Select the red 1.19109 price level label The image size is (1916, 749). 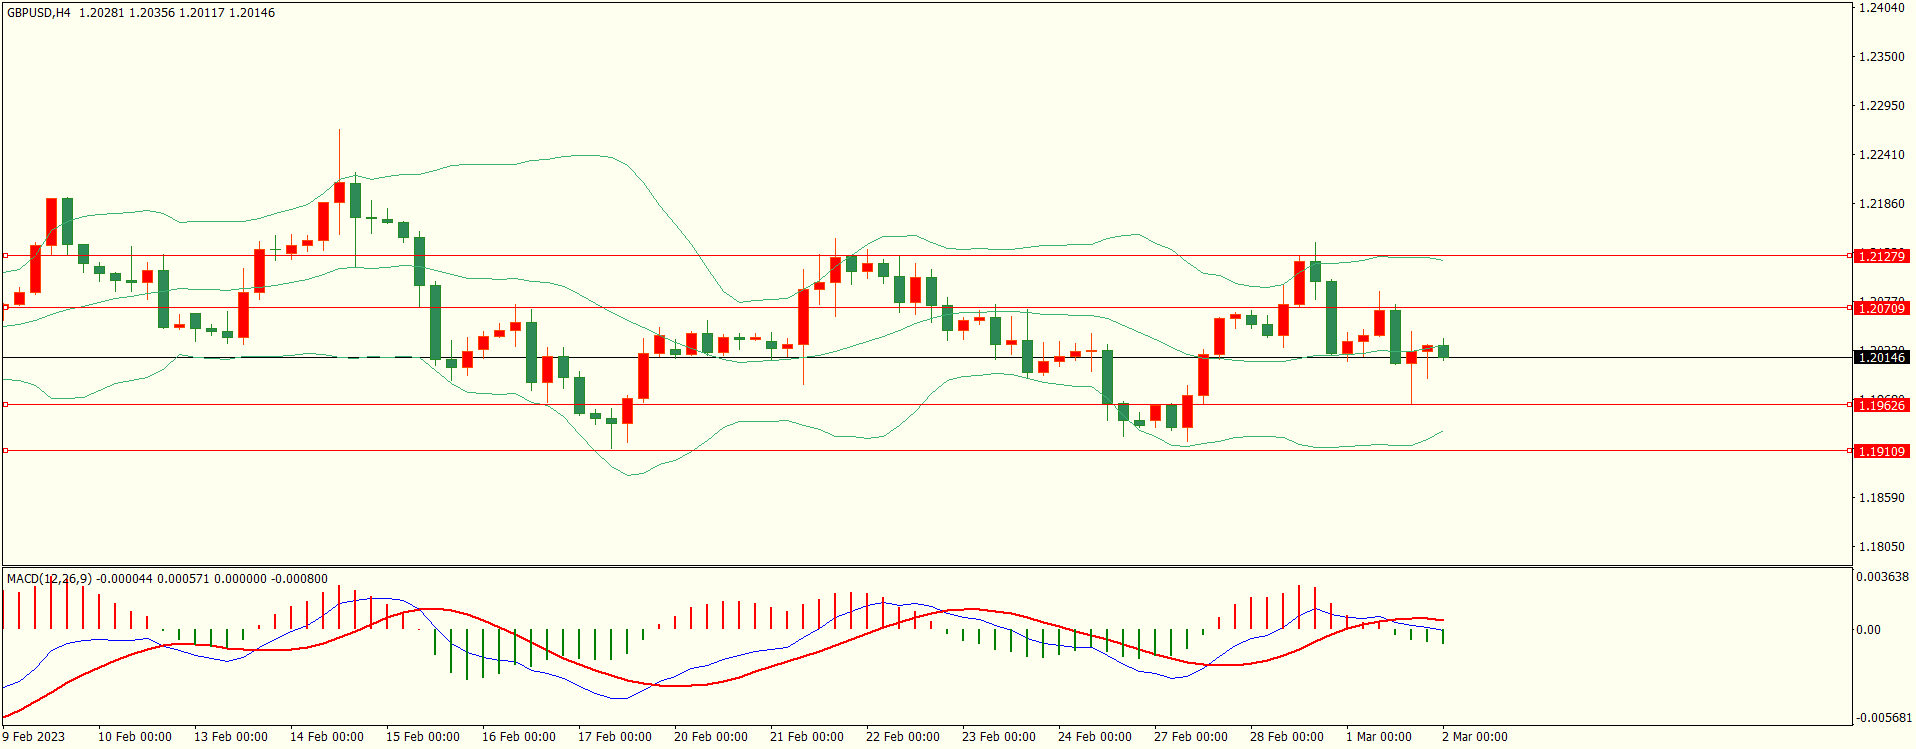(1881, 451)
